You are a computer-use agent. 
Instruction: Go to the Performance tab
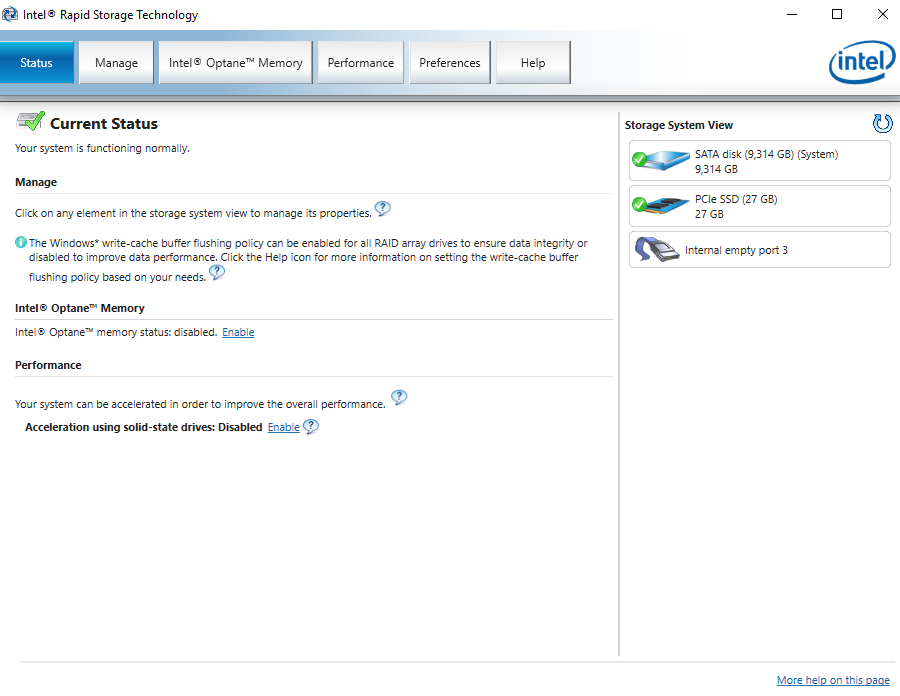360,63
